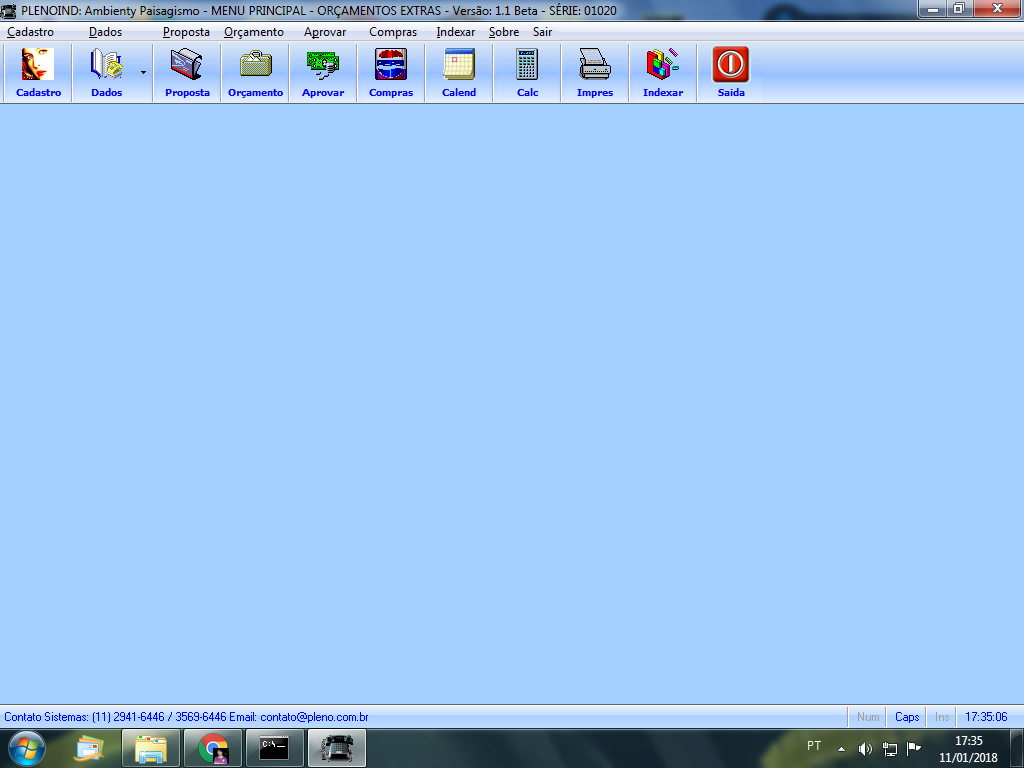Image resolution: width=1024 pixels, height=768 pixels.
Task: Click the contact email text in status bar
Action: pos(314,717)
